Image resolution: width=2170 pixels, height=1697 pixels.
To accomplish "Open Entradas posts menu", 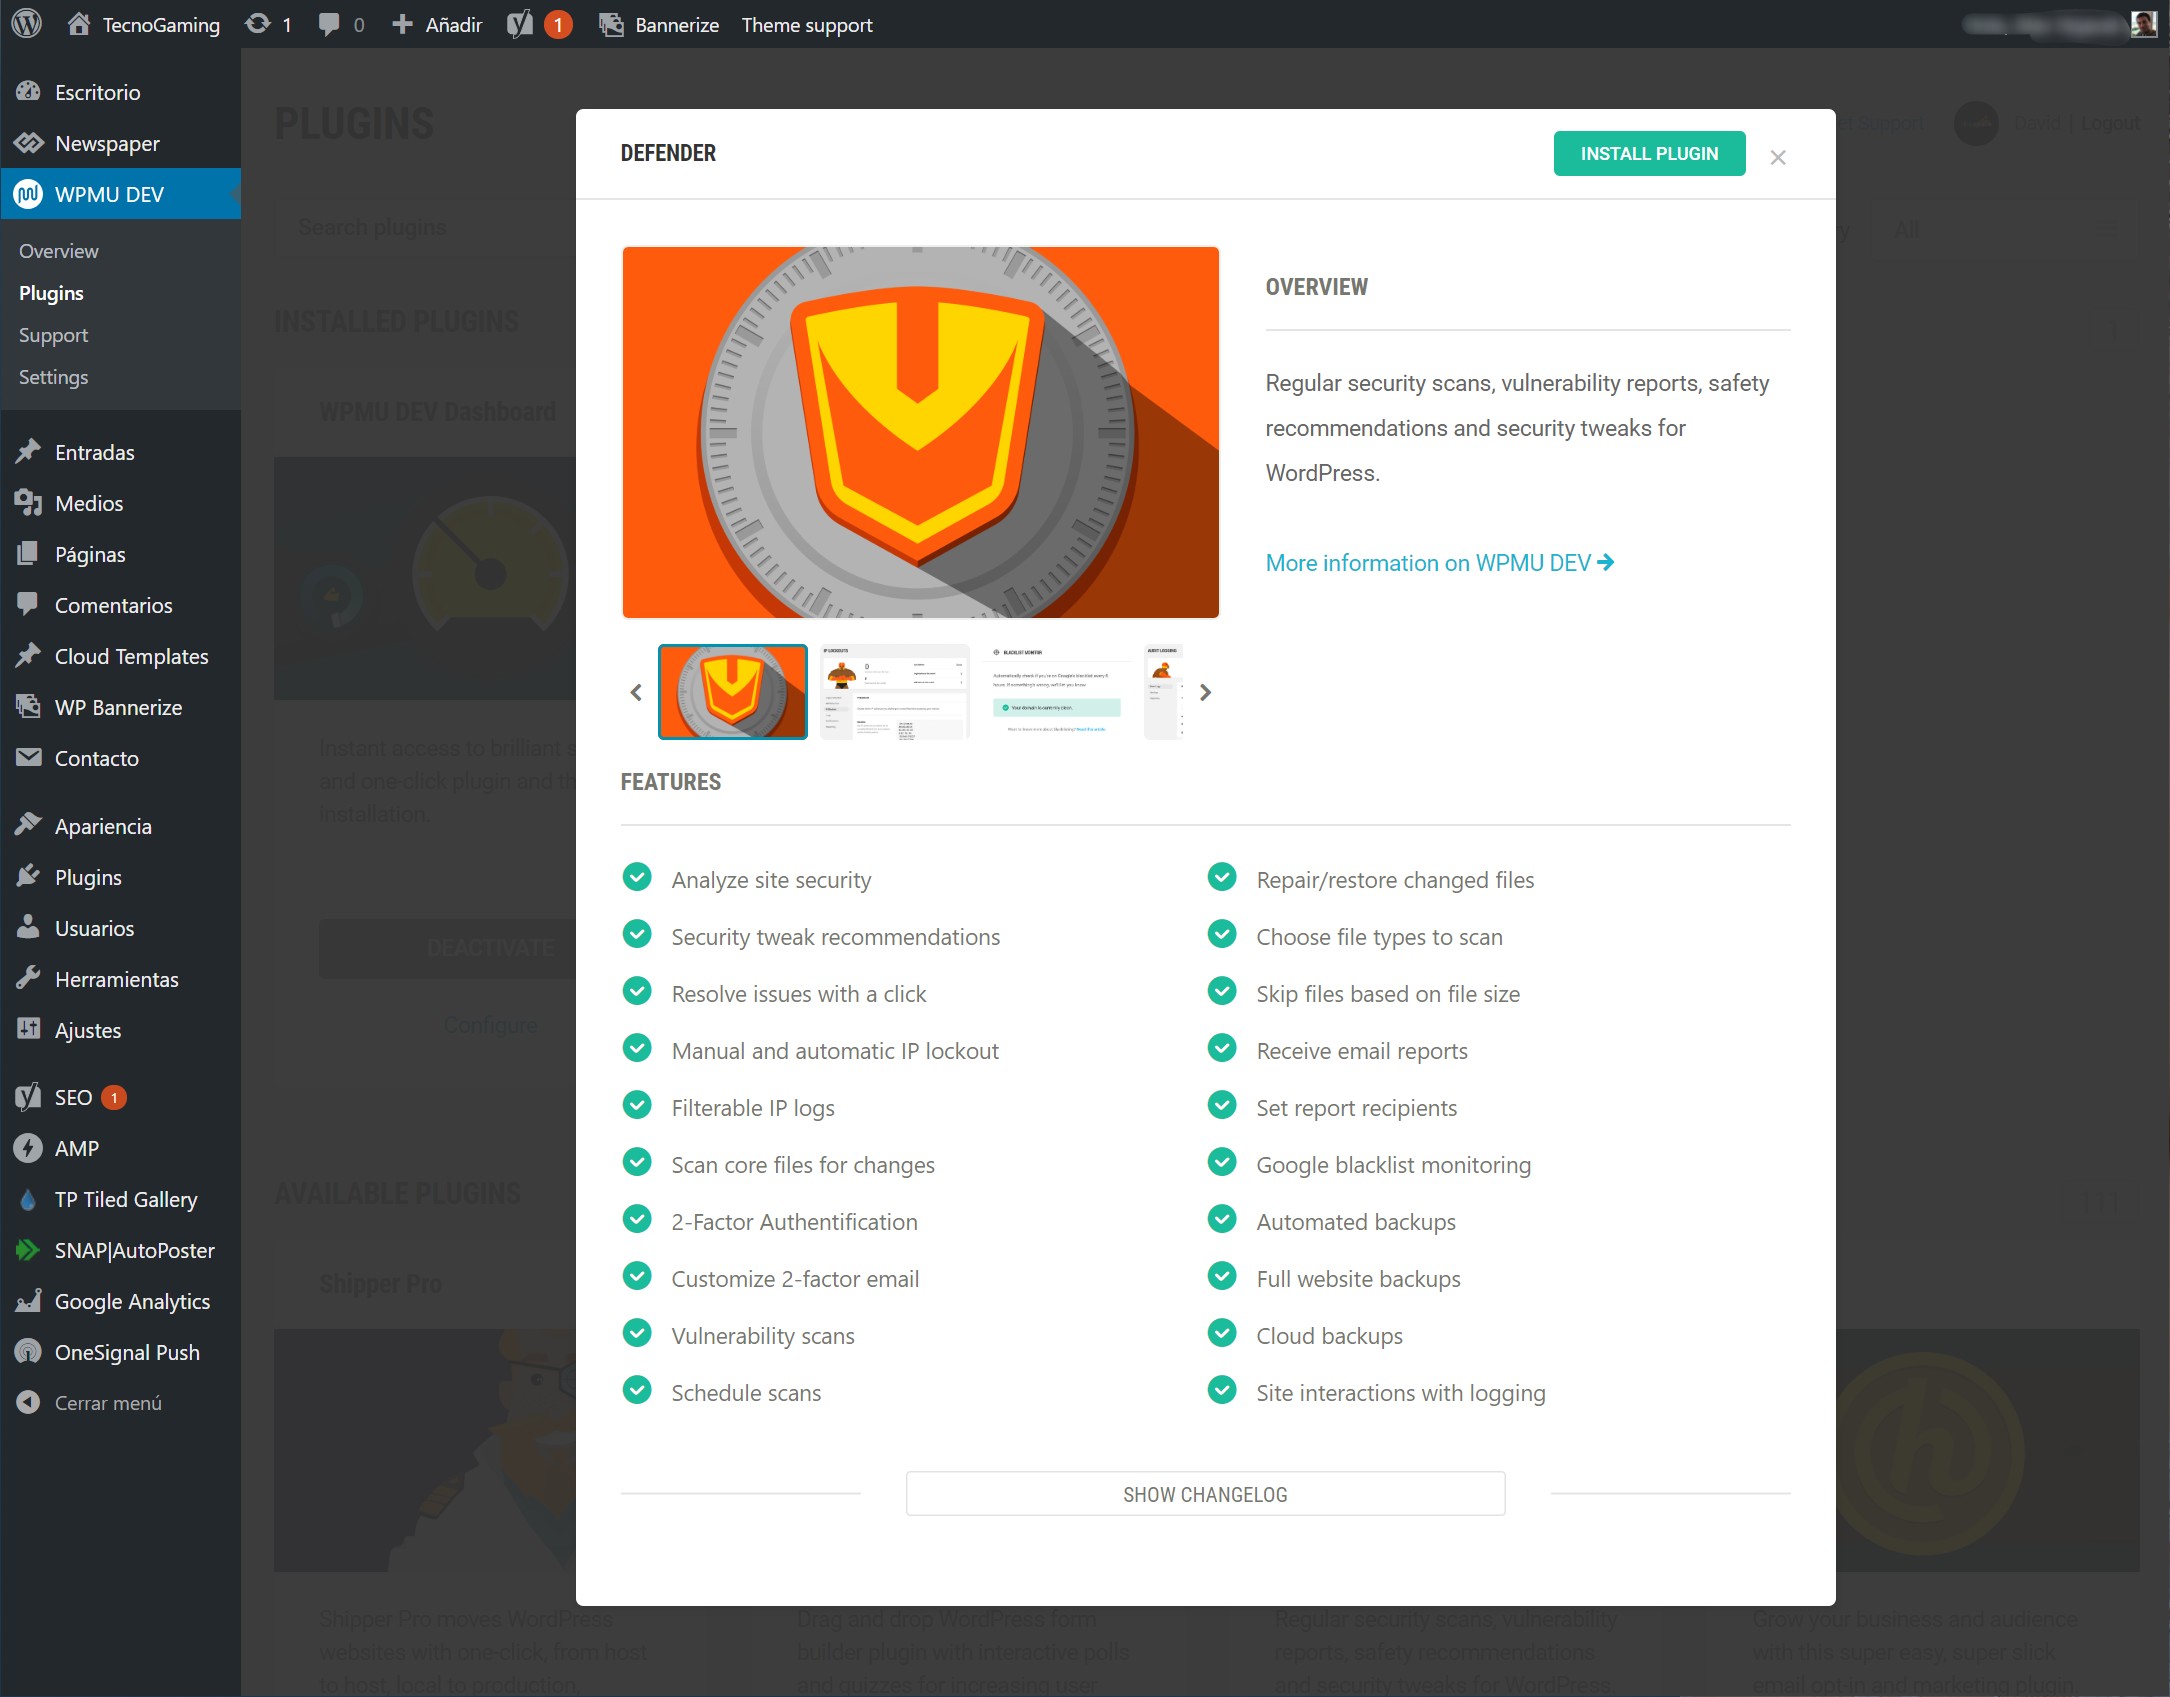I will pyautogui.click(x=120, y=452).
